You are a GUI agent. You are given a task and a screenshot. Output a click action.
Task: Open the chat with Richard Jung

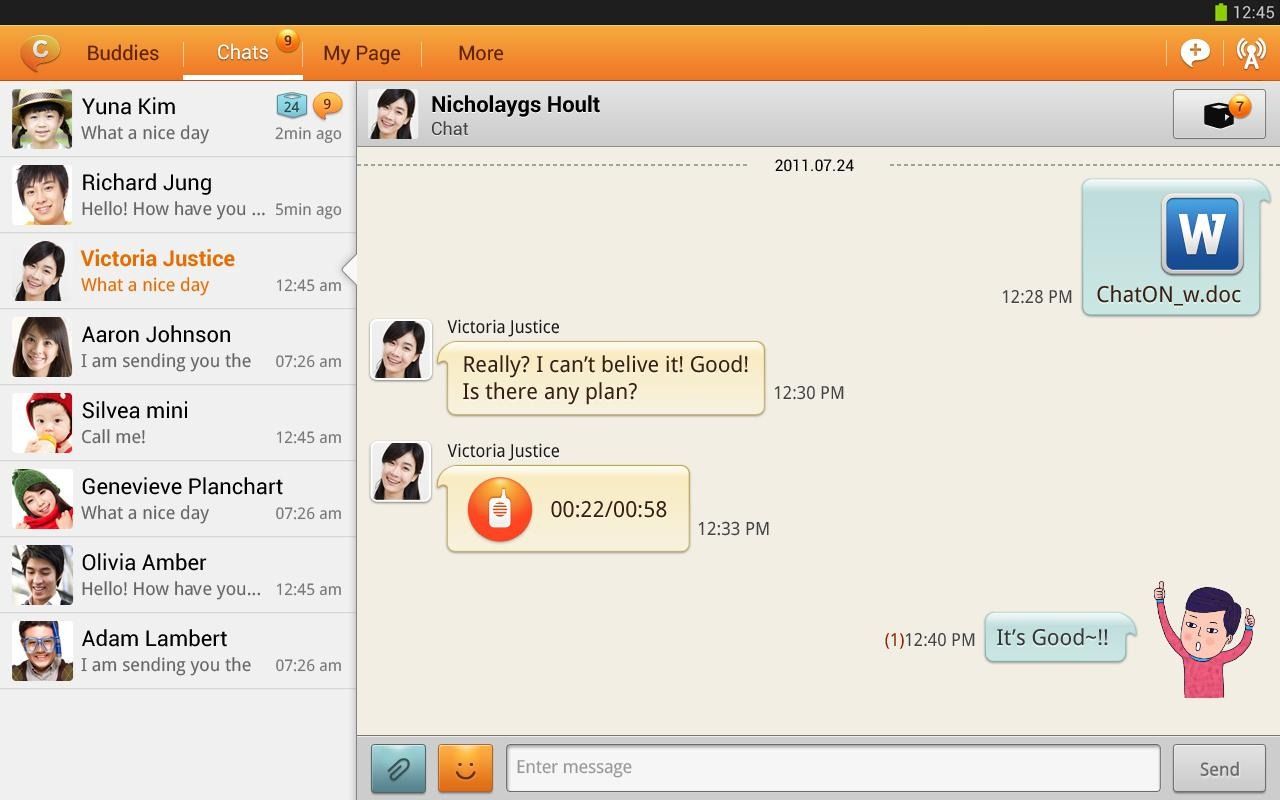tap(178, 195)
